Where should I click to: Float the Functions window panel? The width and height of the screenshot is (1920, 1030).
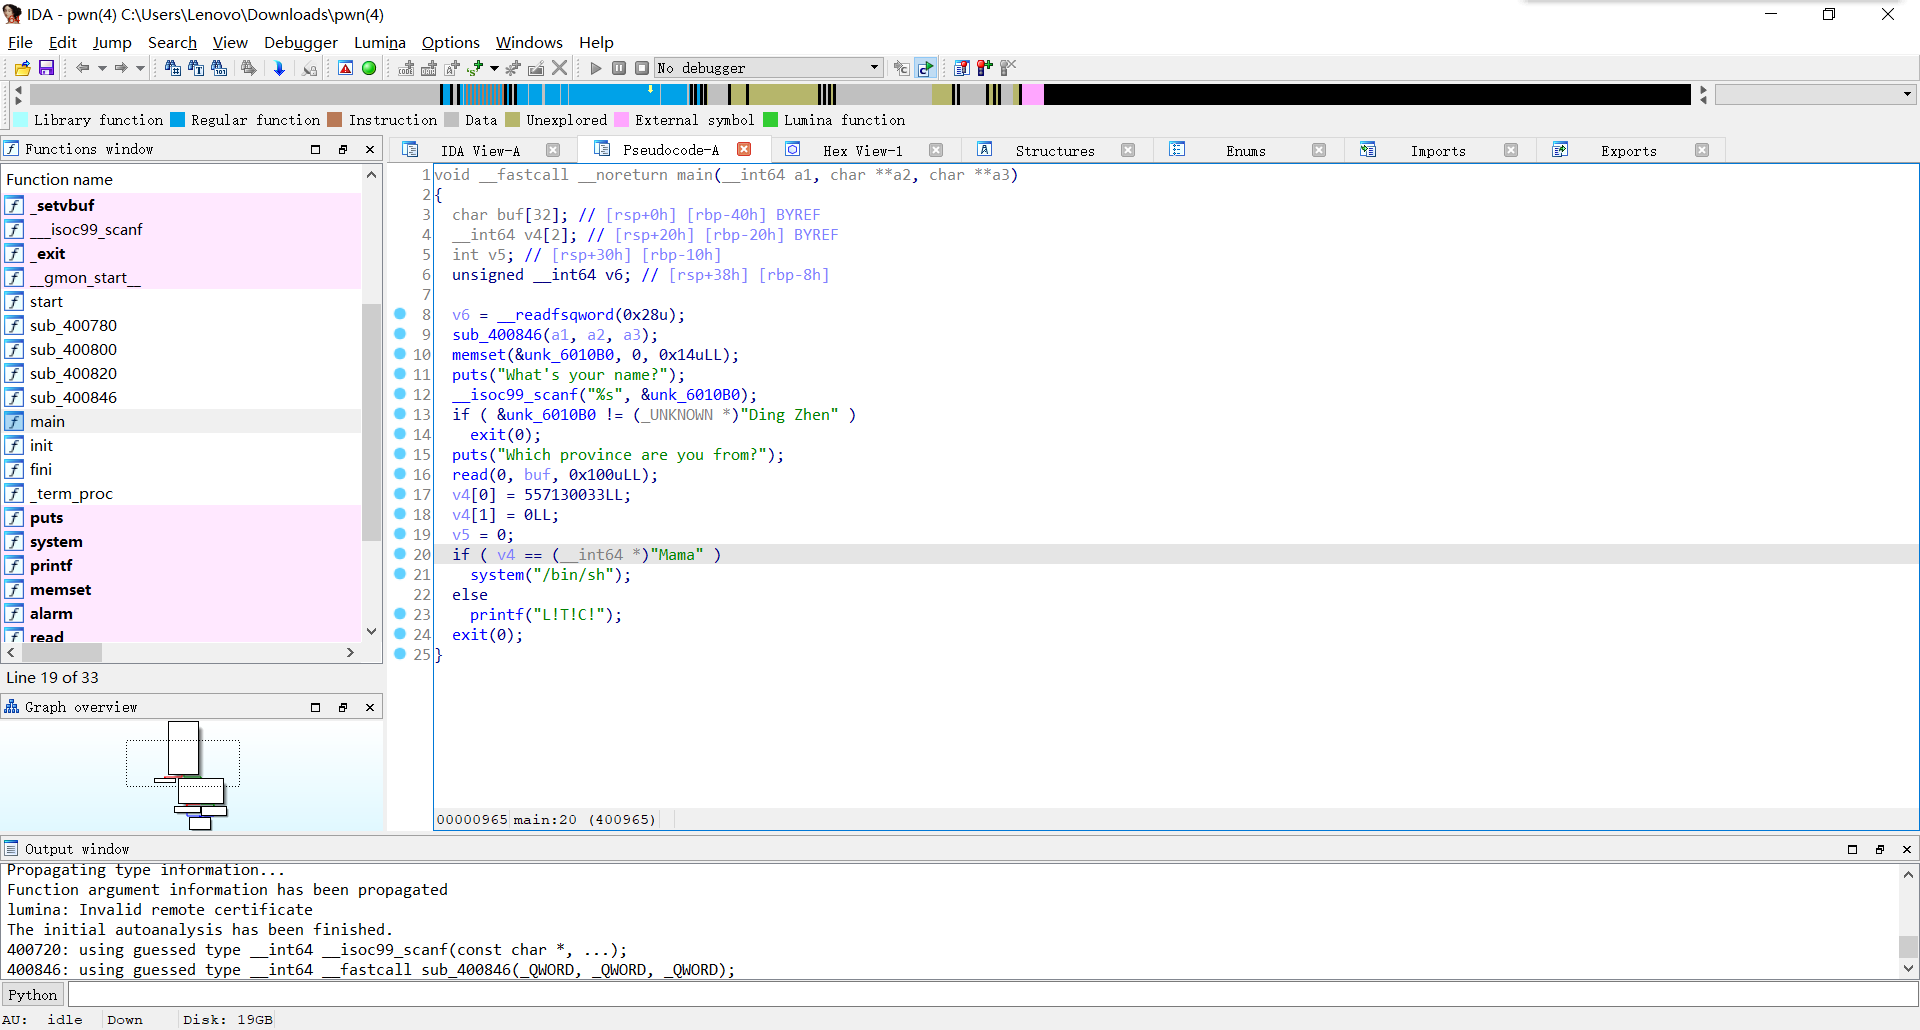(x=343, y=149)
